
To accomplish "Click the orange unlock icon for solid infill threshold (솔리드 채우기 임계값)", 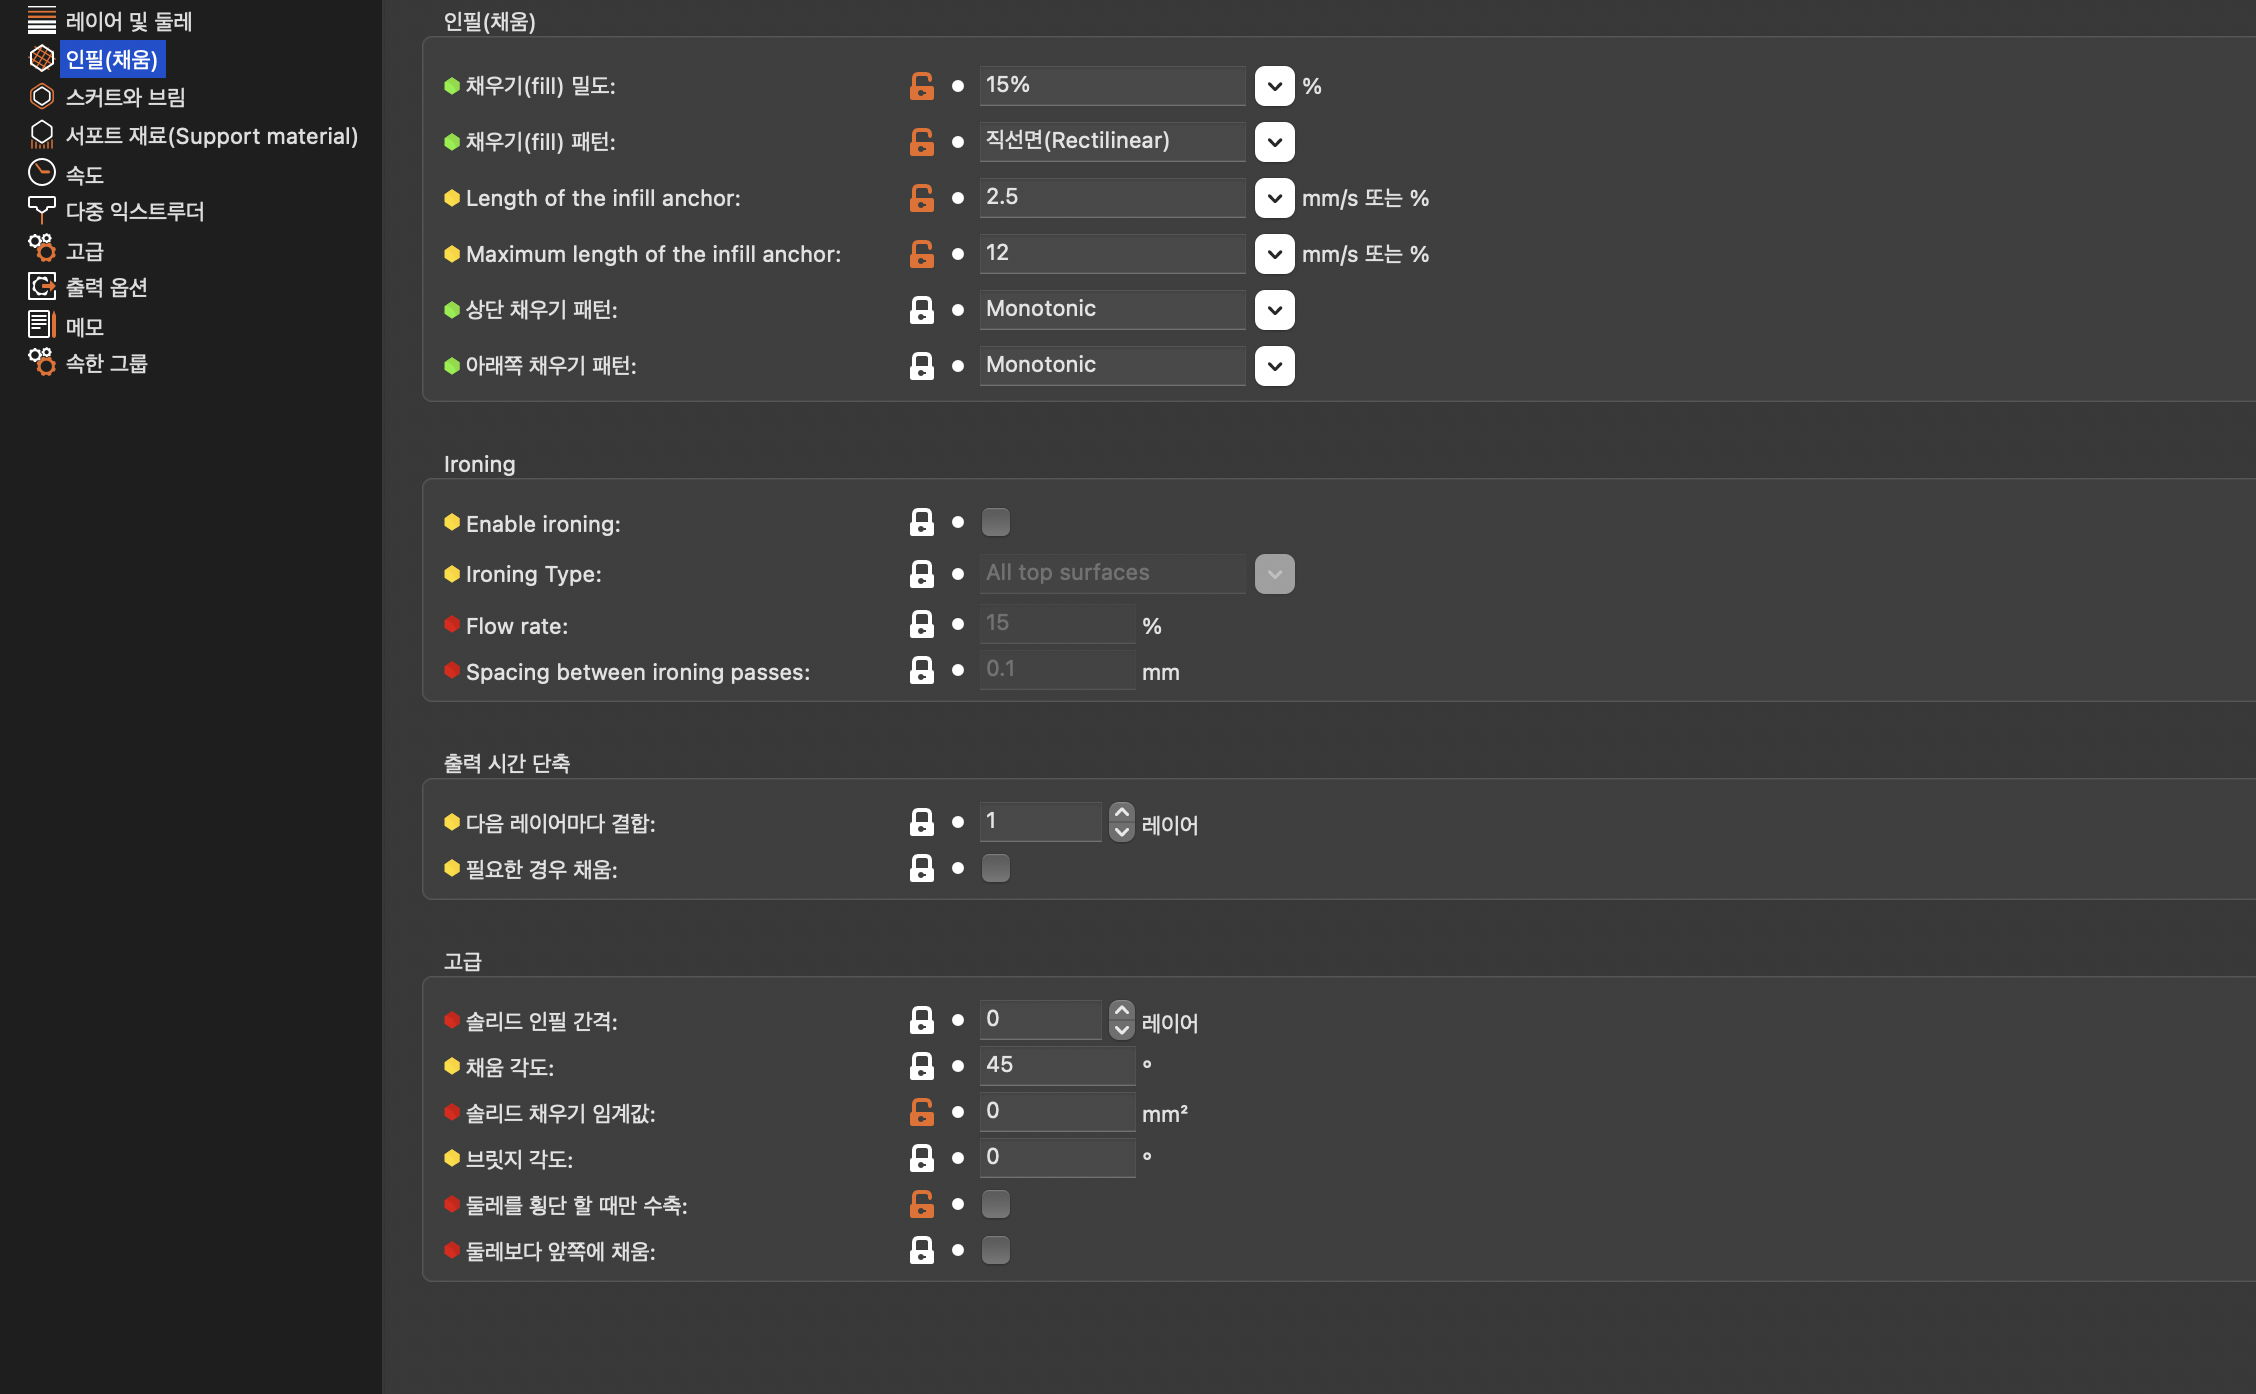I will coord(921,1112).
